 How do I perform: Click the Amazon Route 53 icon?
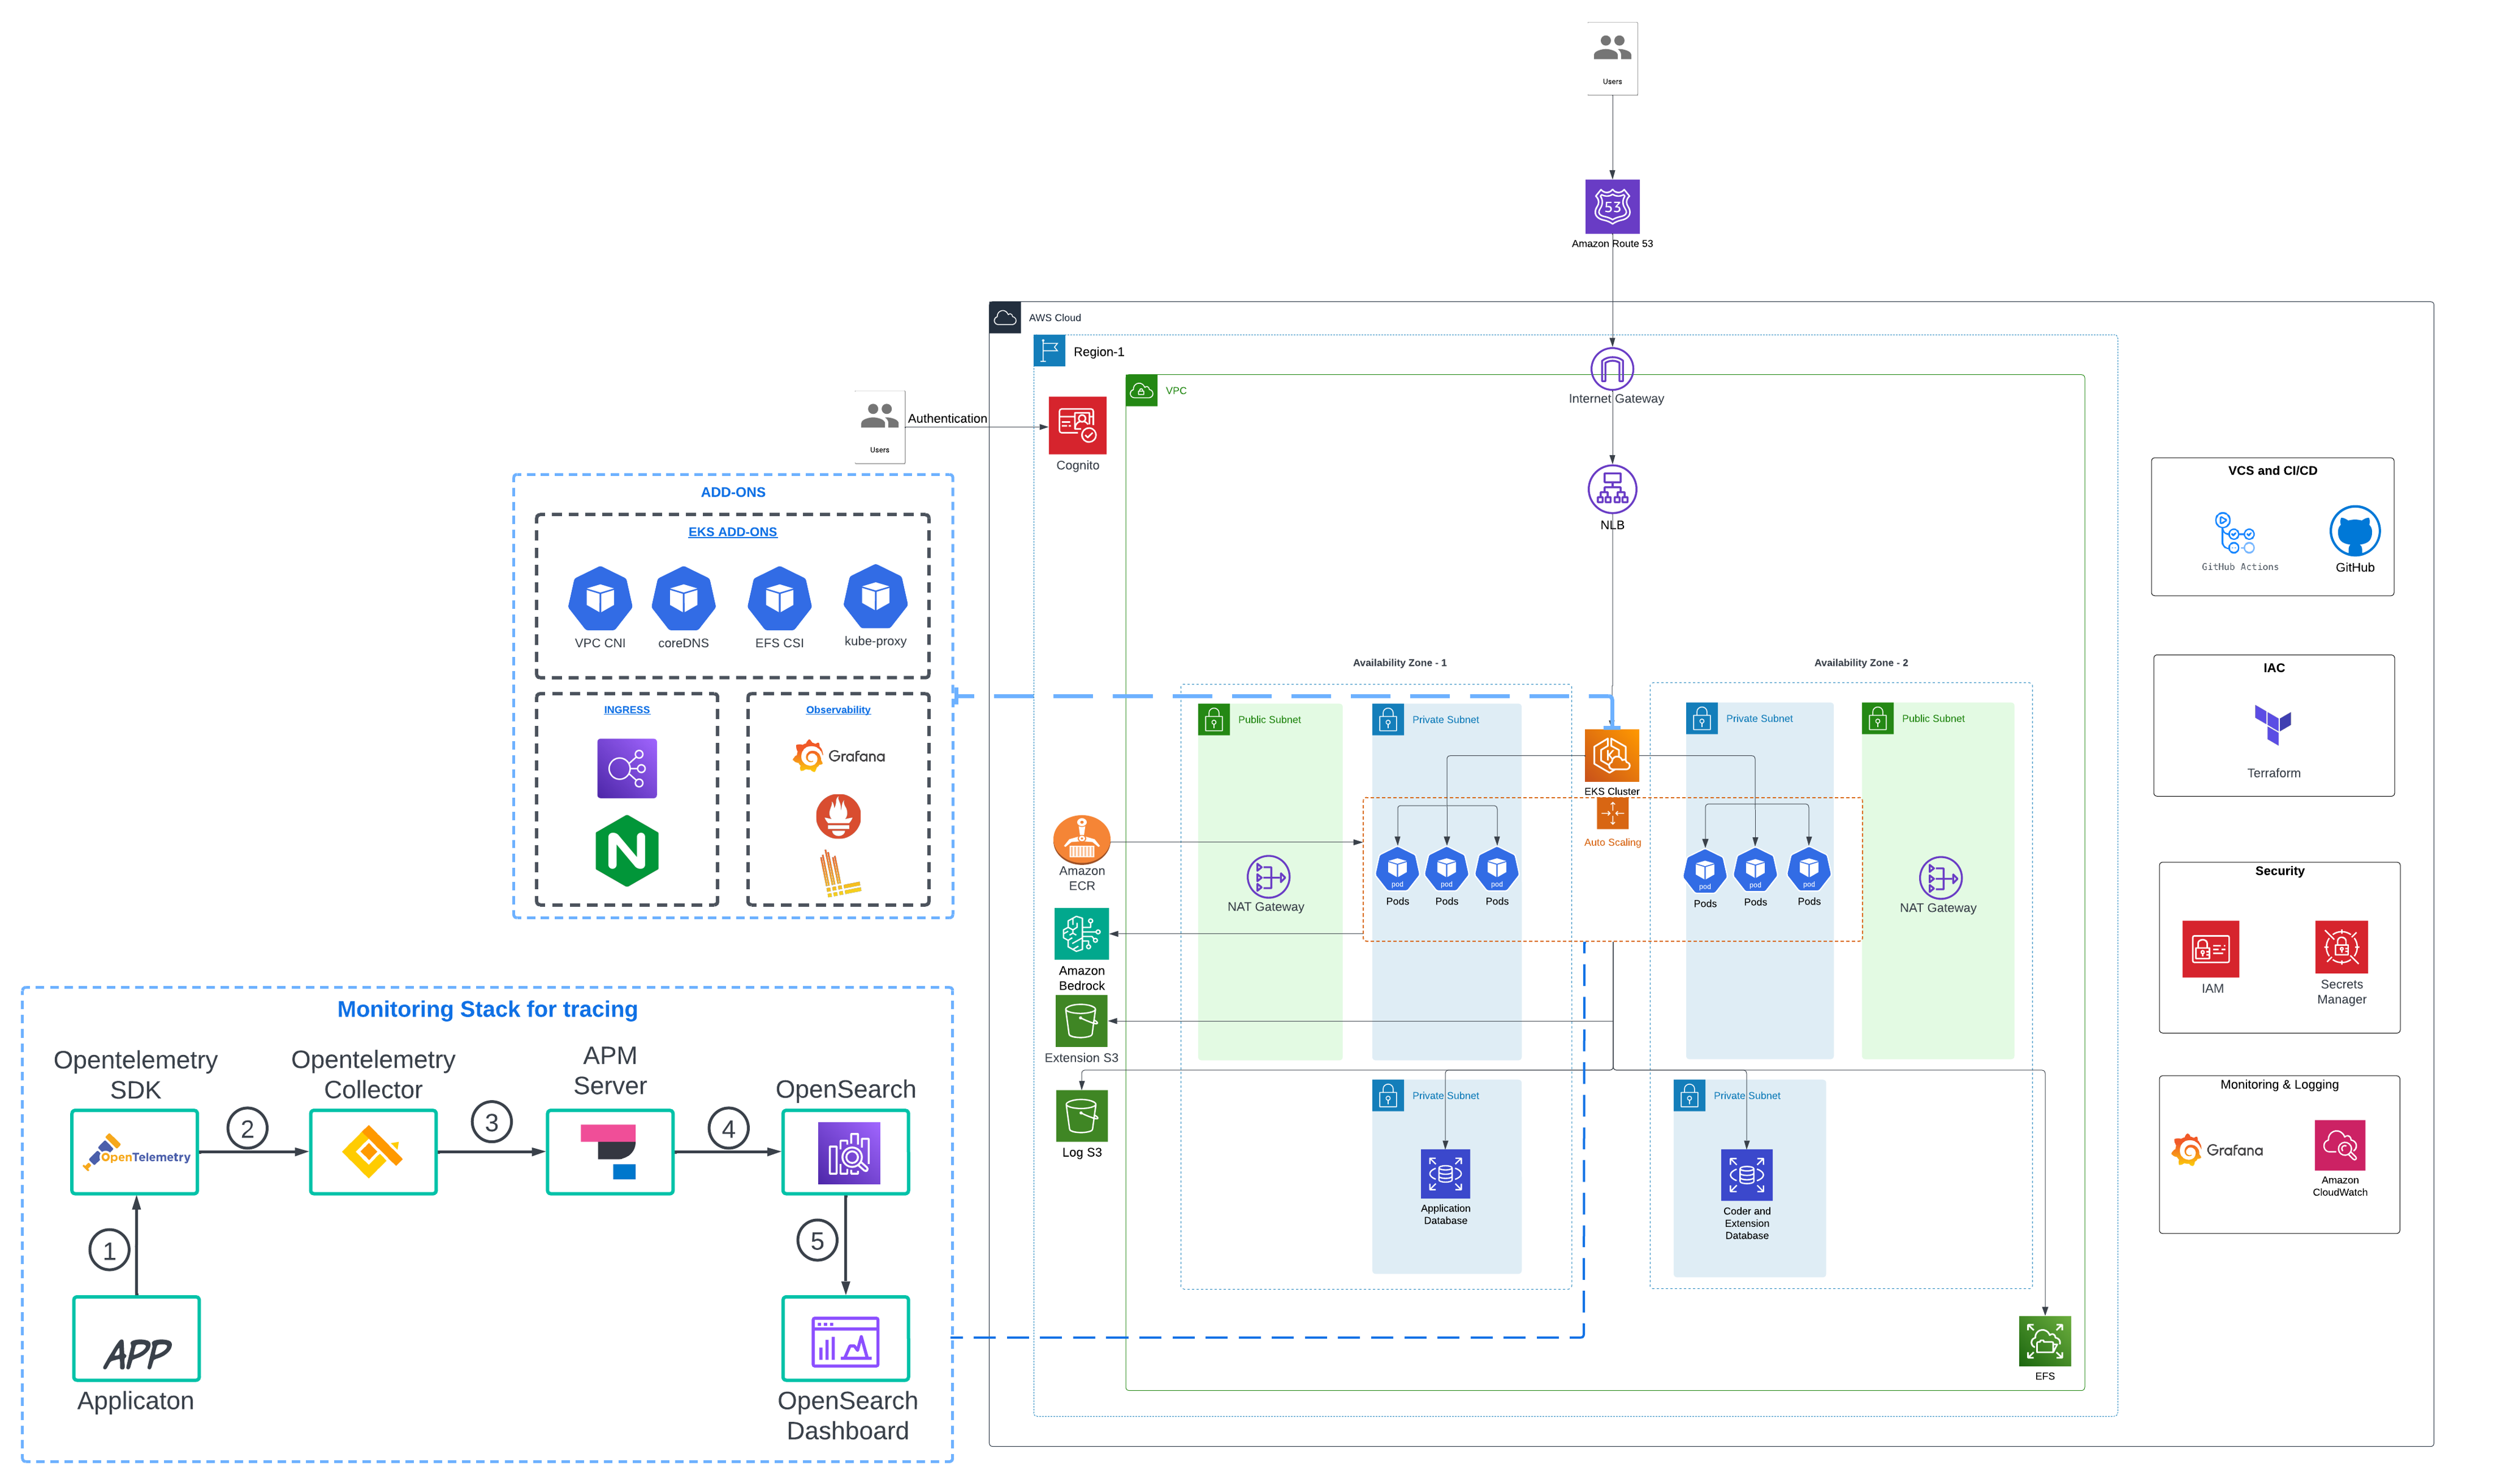click(x=1611, y=206)
